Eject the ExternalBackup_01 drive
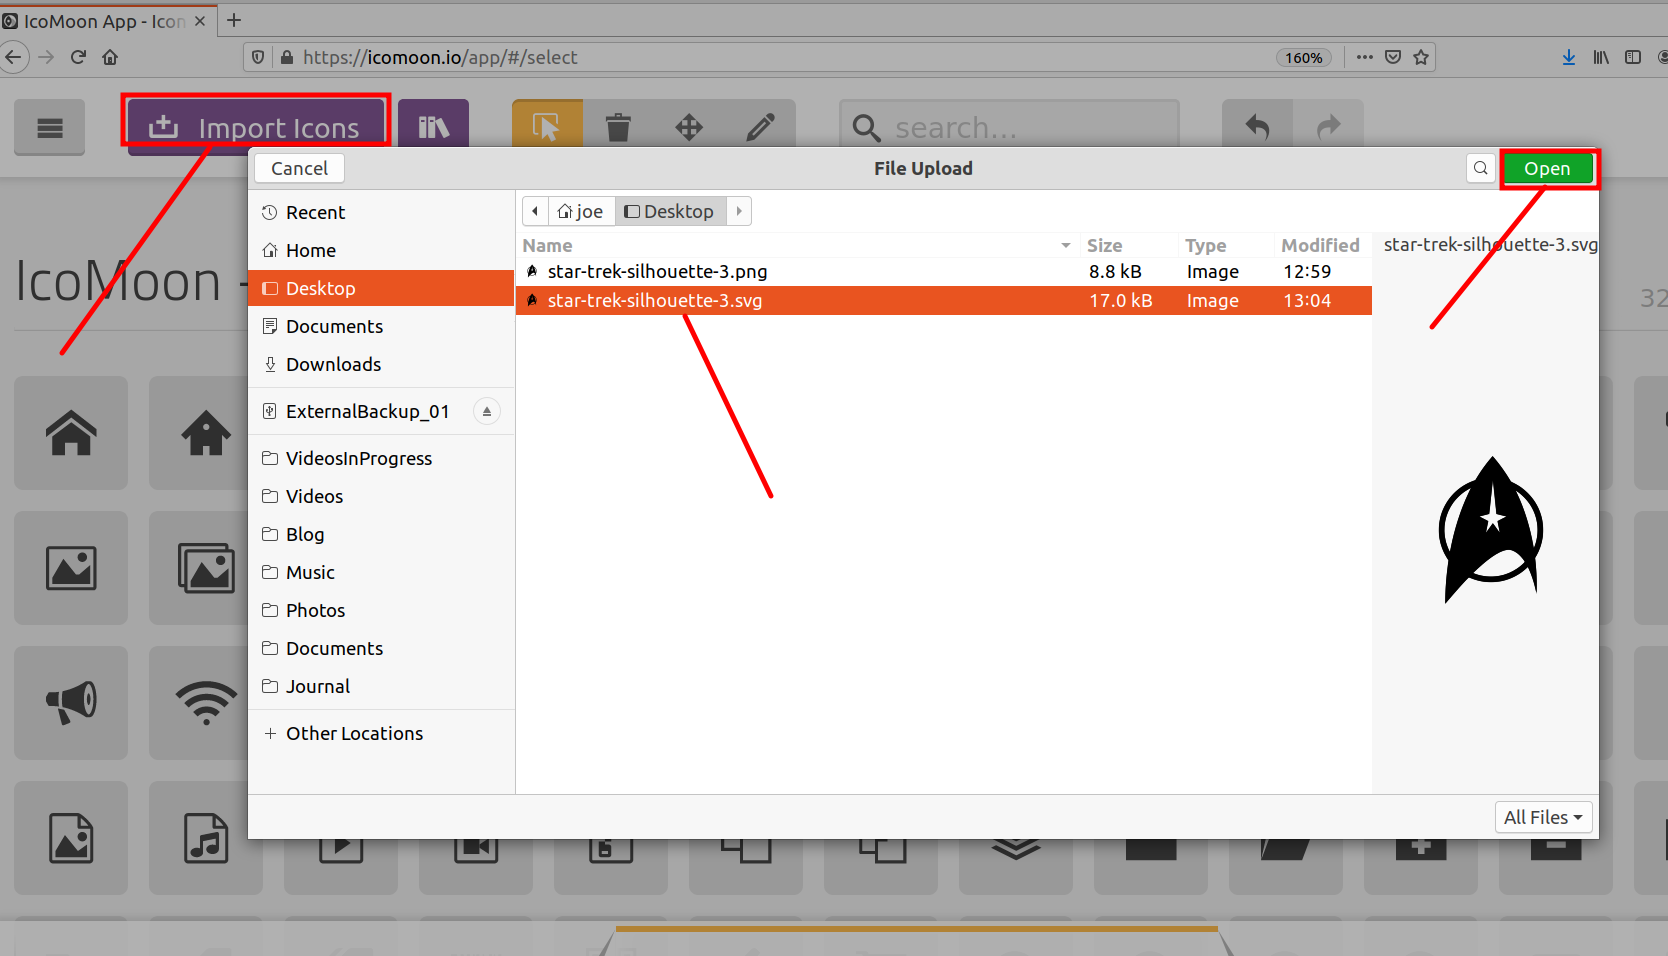Screen dimensions: 1668x956 (487, 411)
